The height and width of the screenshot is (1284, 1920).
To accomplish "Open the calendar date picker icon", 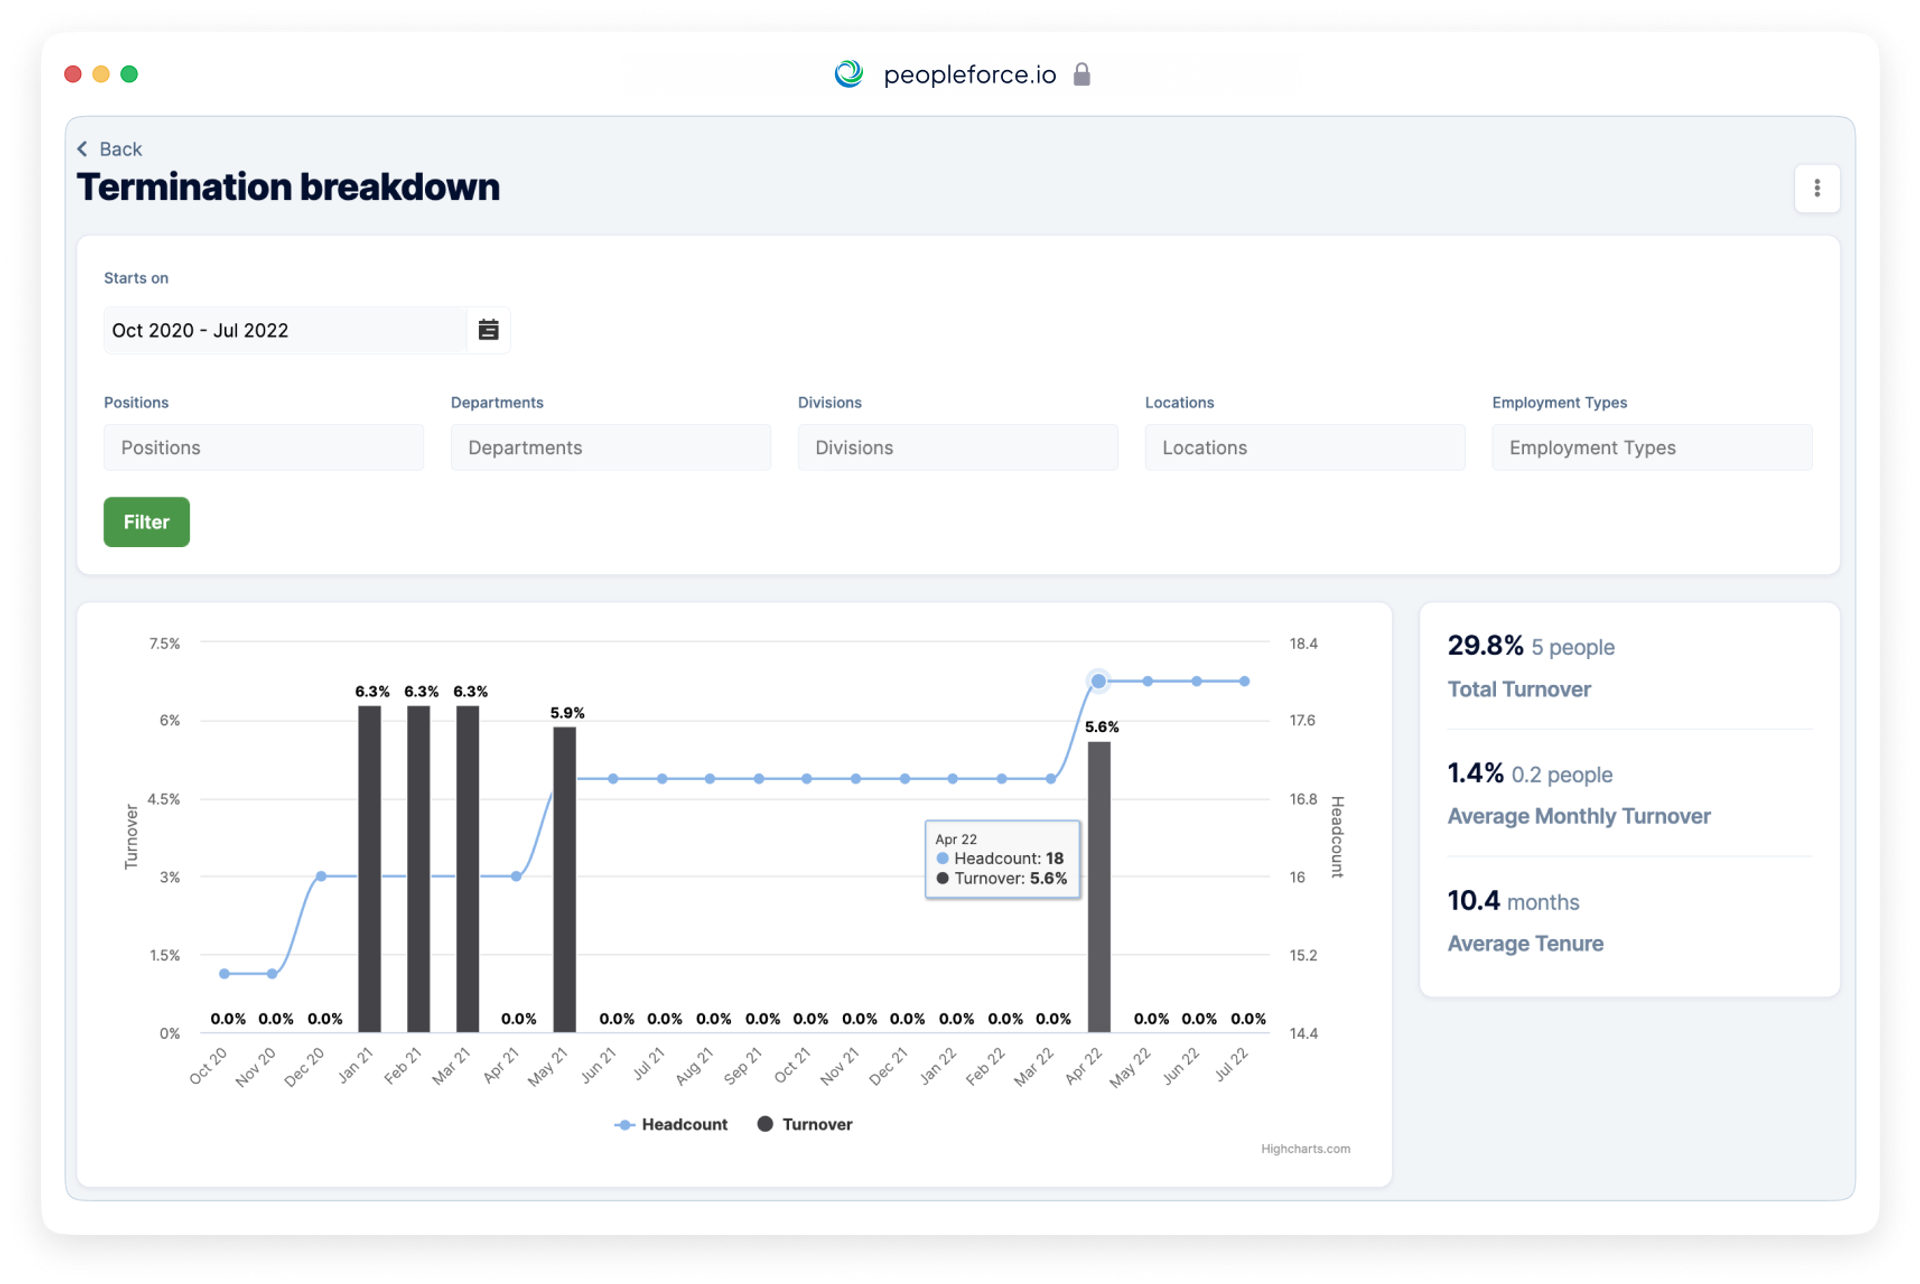I will point(488,330).
